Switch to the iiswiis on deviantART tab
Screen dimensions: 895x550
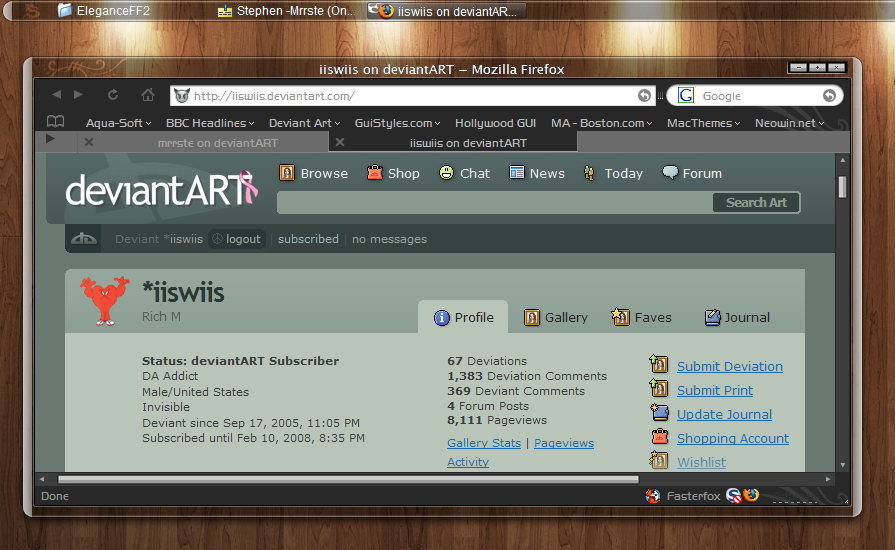pos(454,143)
